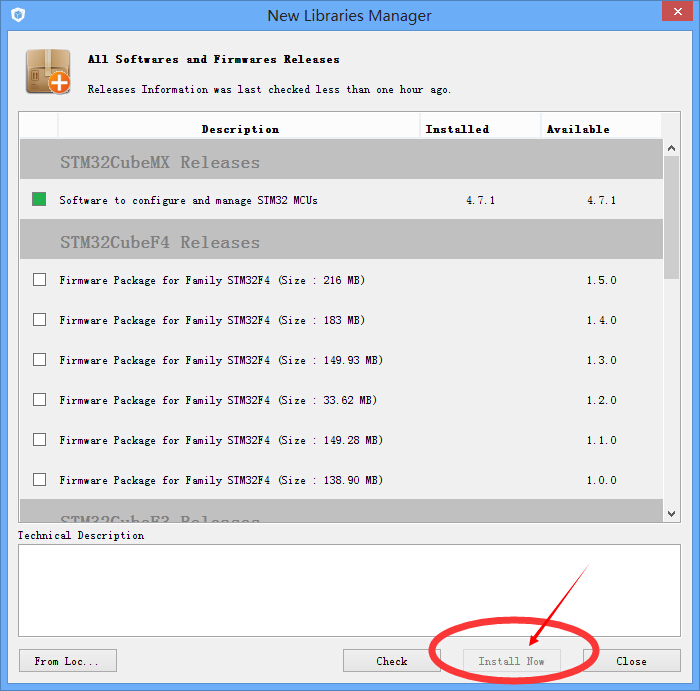Select the STM32CubeMX Releases section header
Viewport: 700px width, 691px height.
pyautogui.click(x=342, y=159)
